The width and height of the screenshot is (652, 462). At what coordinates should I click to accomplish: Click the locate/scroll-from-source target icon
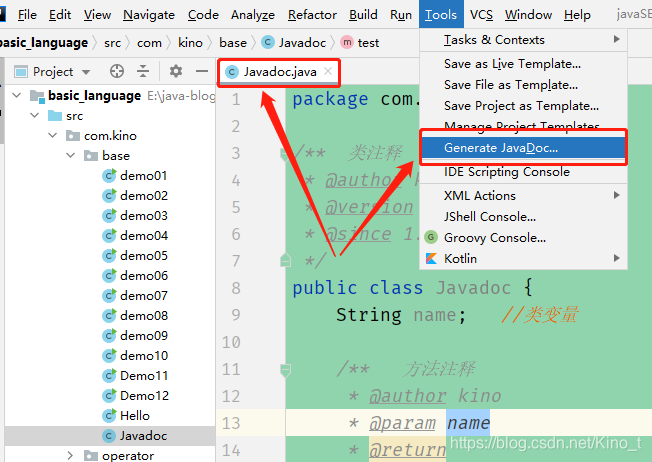coord(117,72)
